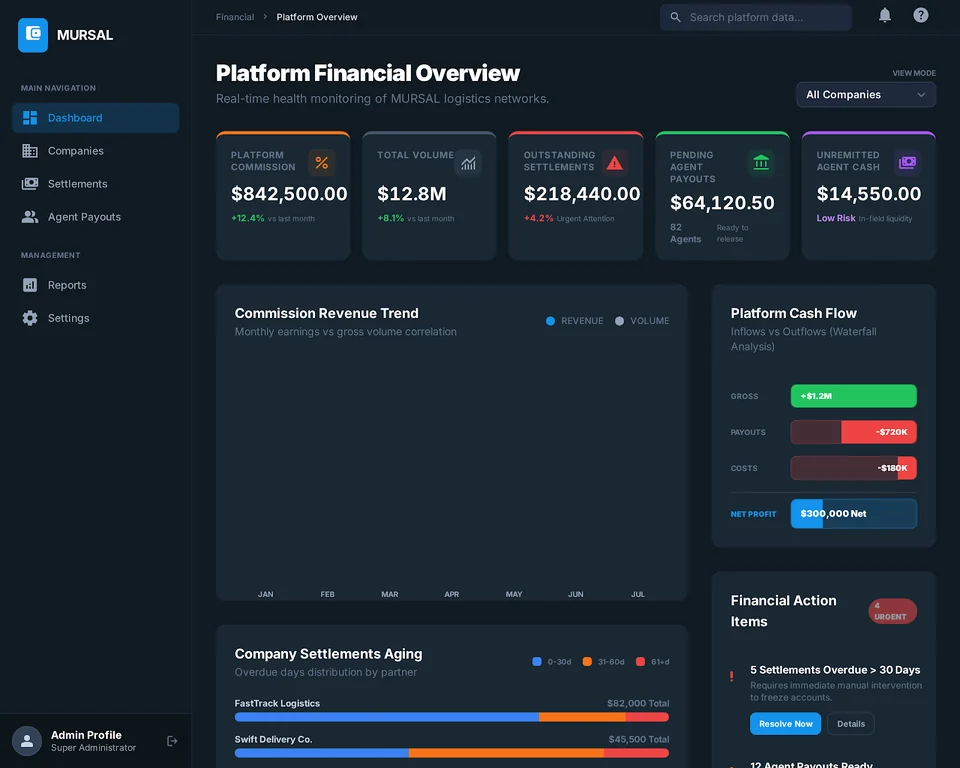Open Settlements navigation item

96,184
